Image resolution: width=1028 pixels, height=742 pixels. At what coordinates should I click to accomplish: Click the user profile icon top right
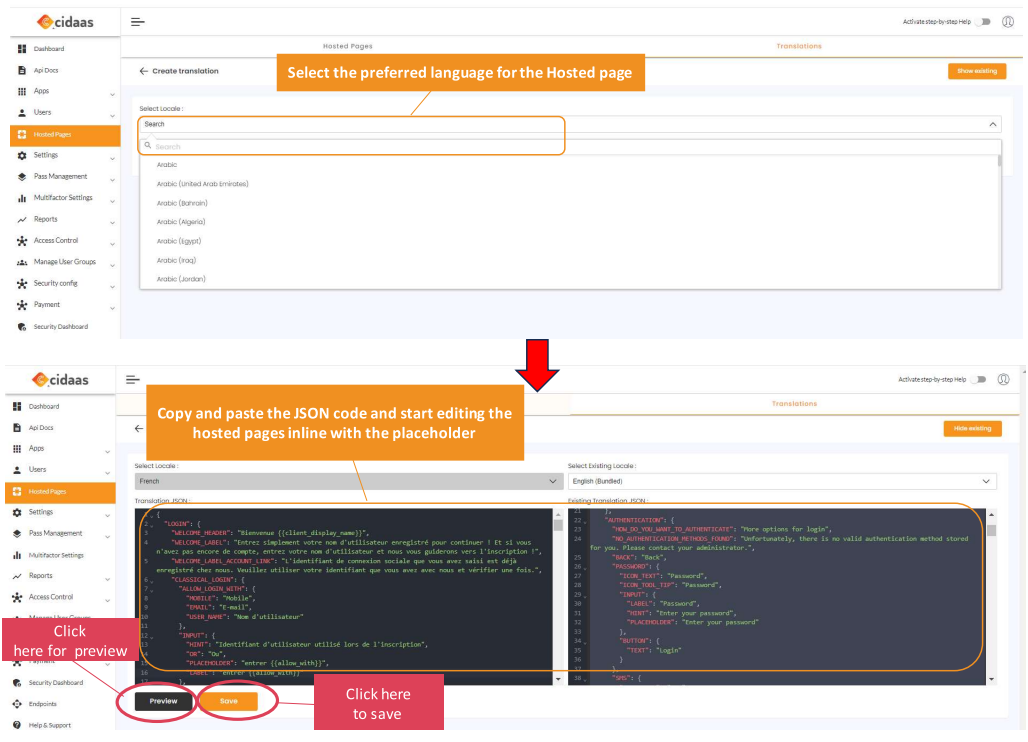[x=1008, y=21]
